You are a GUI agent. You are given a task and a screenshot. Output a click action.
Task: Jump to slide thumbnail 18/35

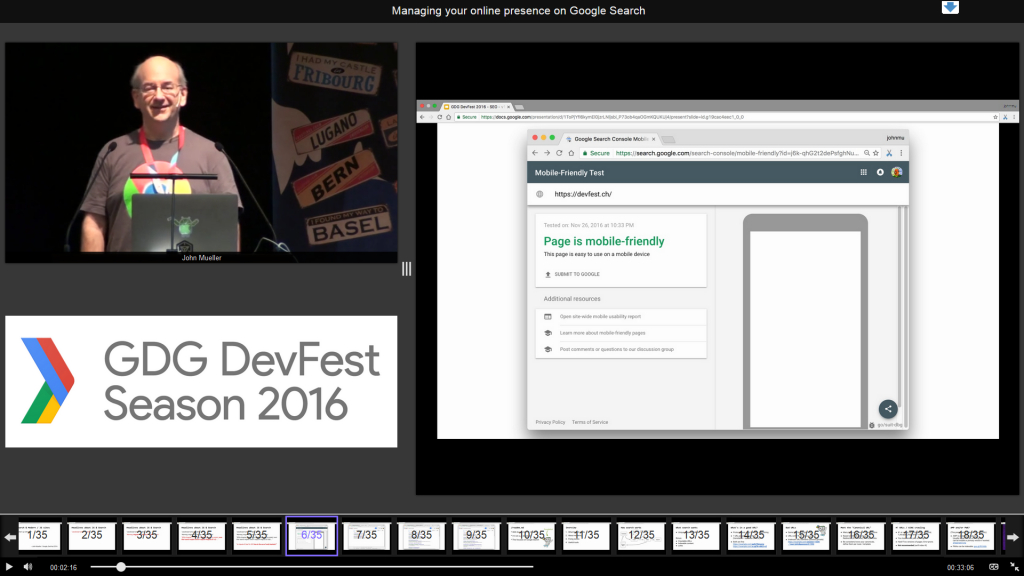(x=970, y=536)
